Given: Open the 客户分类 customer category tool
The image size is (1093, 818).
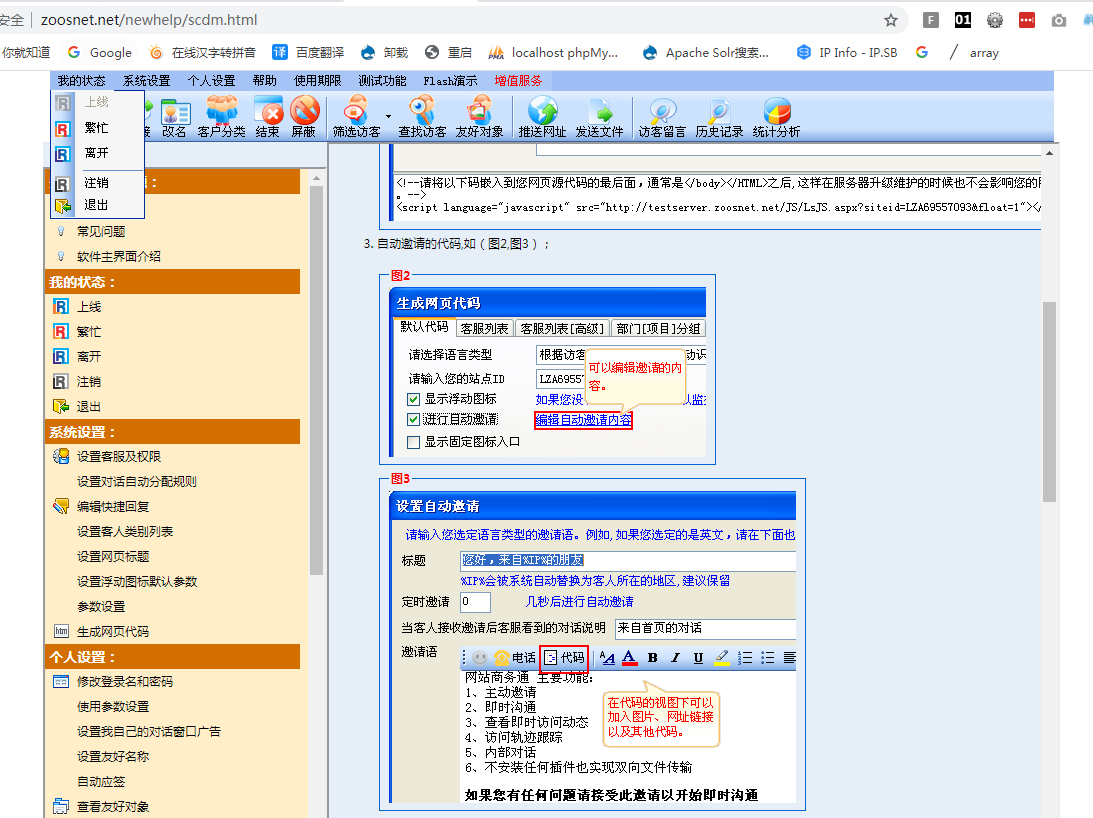Looking at the screenshot, I should [222, 118].
